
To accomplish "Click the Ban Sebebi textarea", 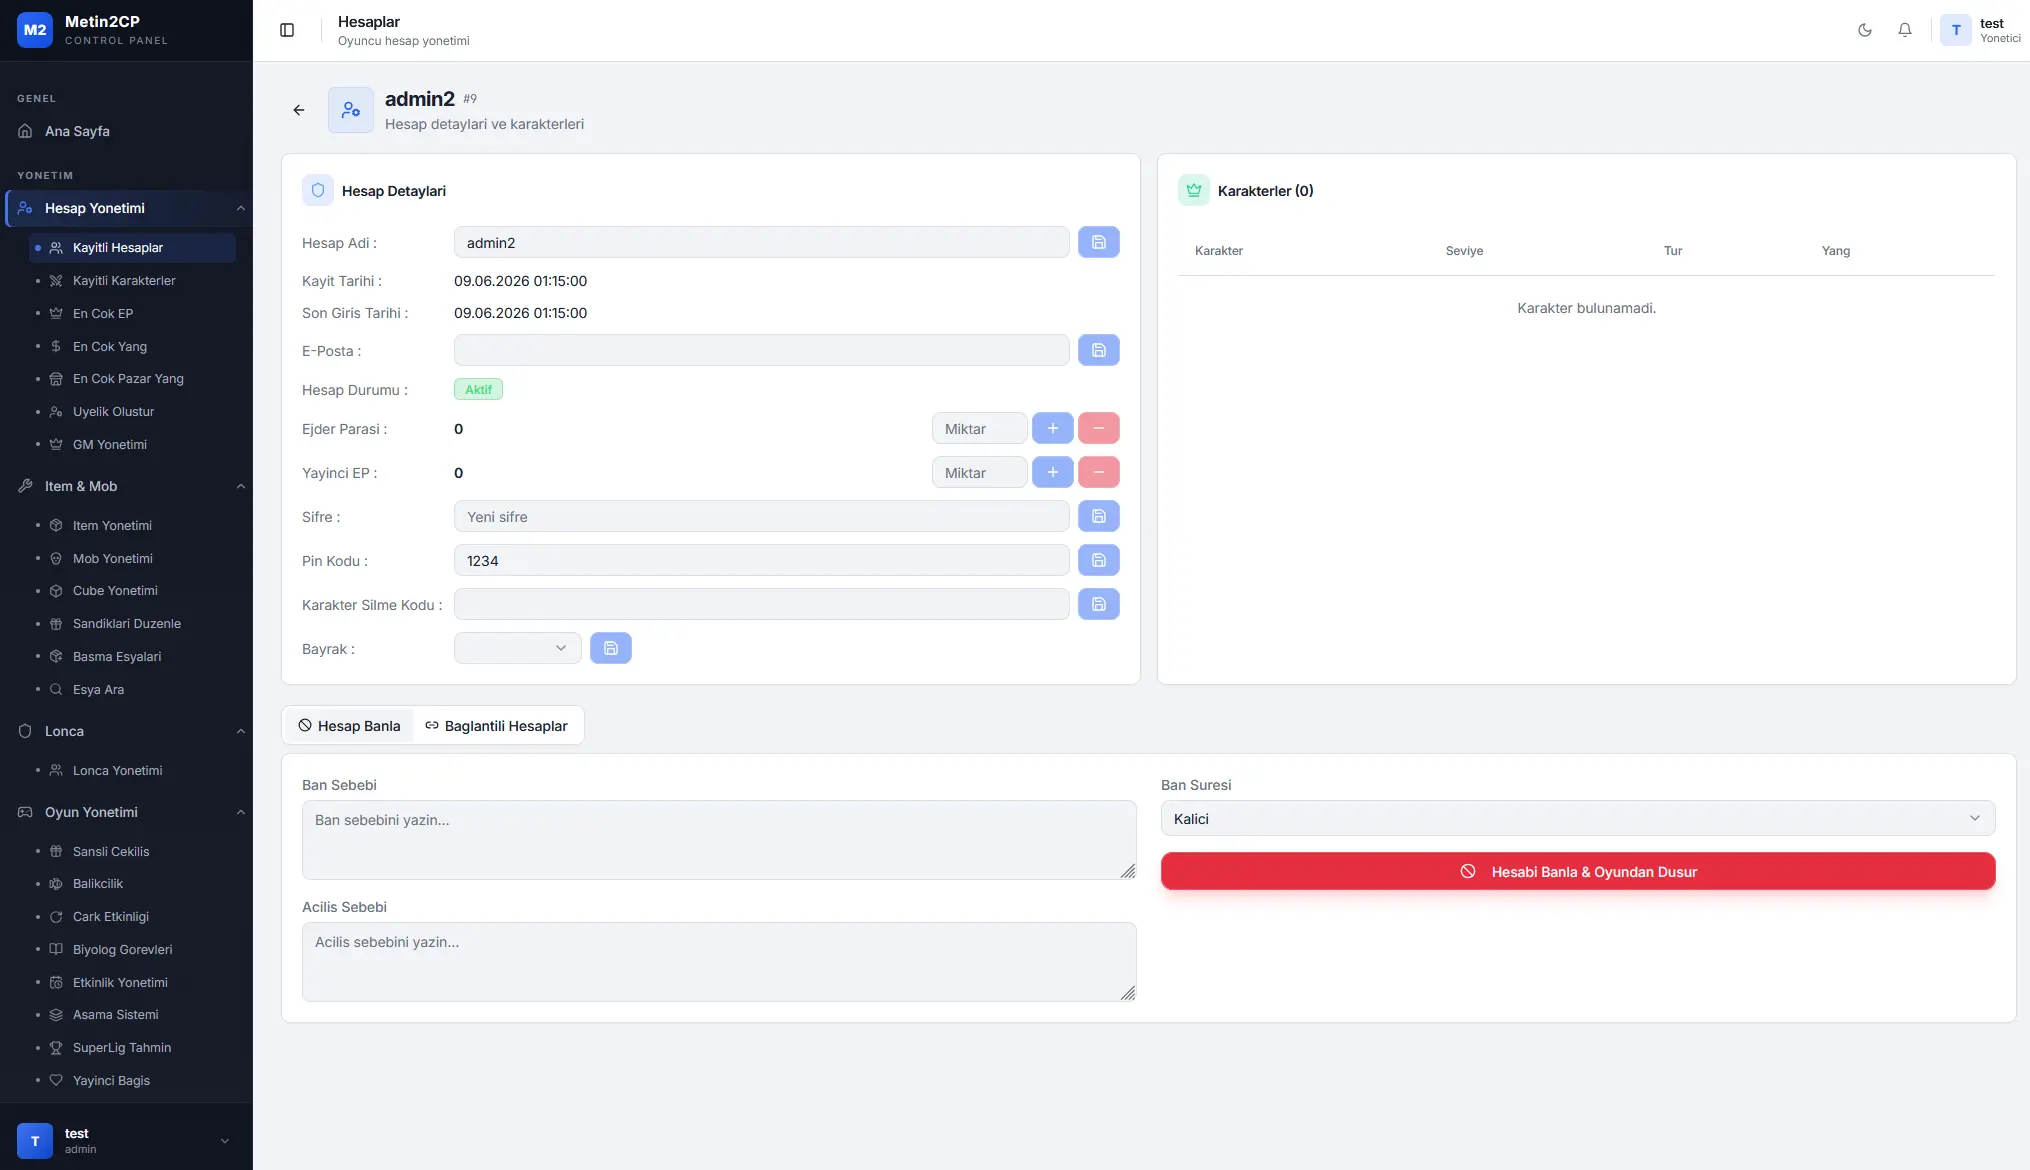I will pyautogui.click(x=719, y=840).
